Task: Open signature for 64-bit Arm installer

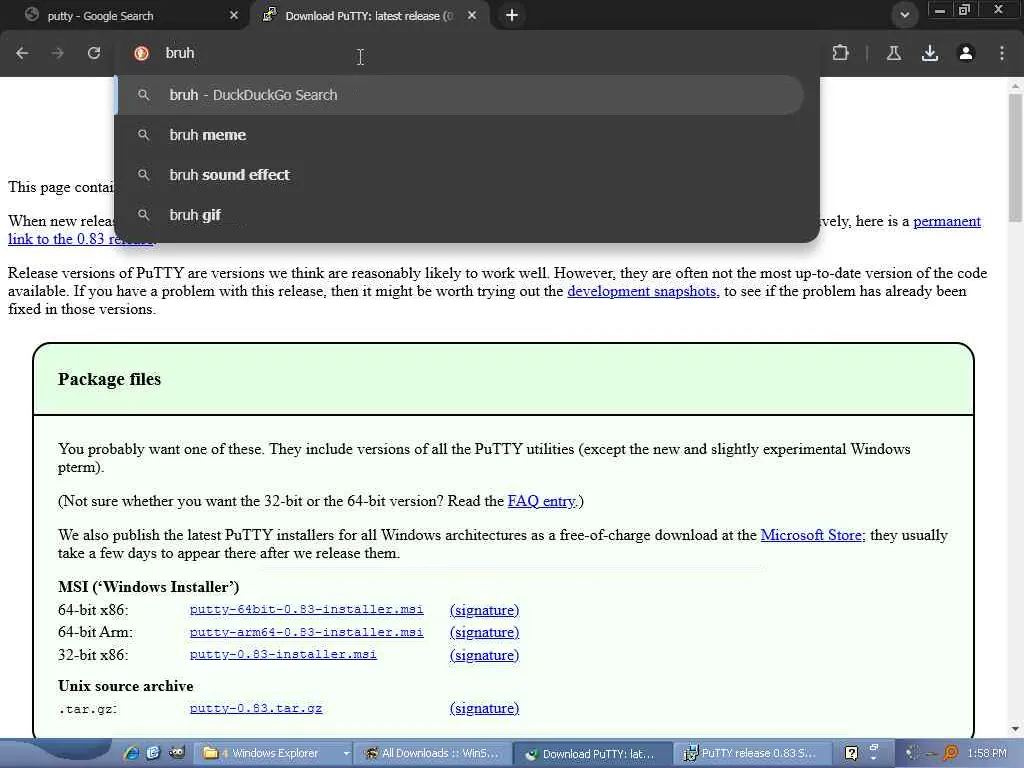Action: tap(485, 632)
